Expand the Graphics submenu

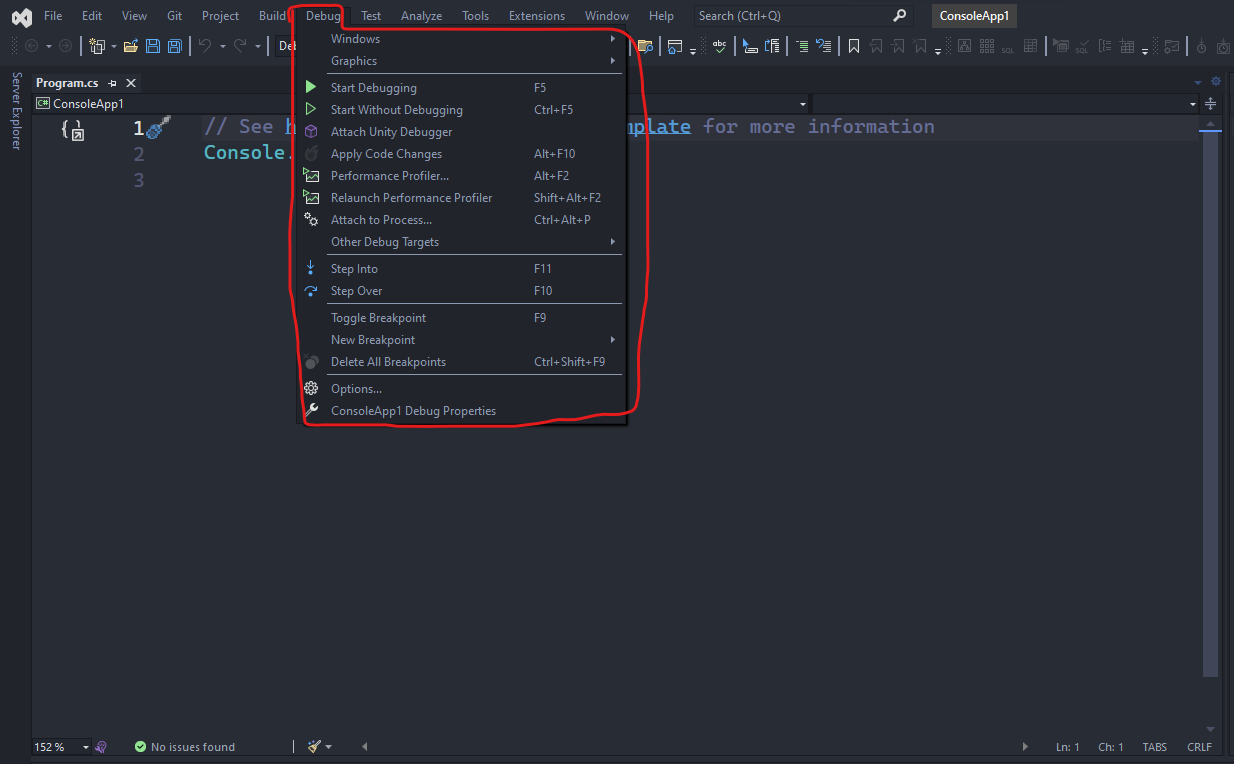(462, 61)
